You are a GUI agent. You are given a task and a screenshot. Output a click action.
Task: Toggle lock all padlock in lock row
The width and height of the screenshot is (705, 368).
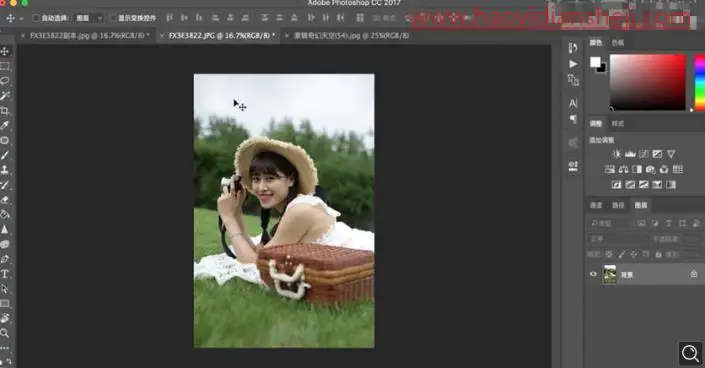[658, 255]
